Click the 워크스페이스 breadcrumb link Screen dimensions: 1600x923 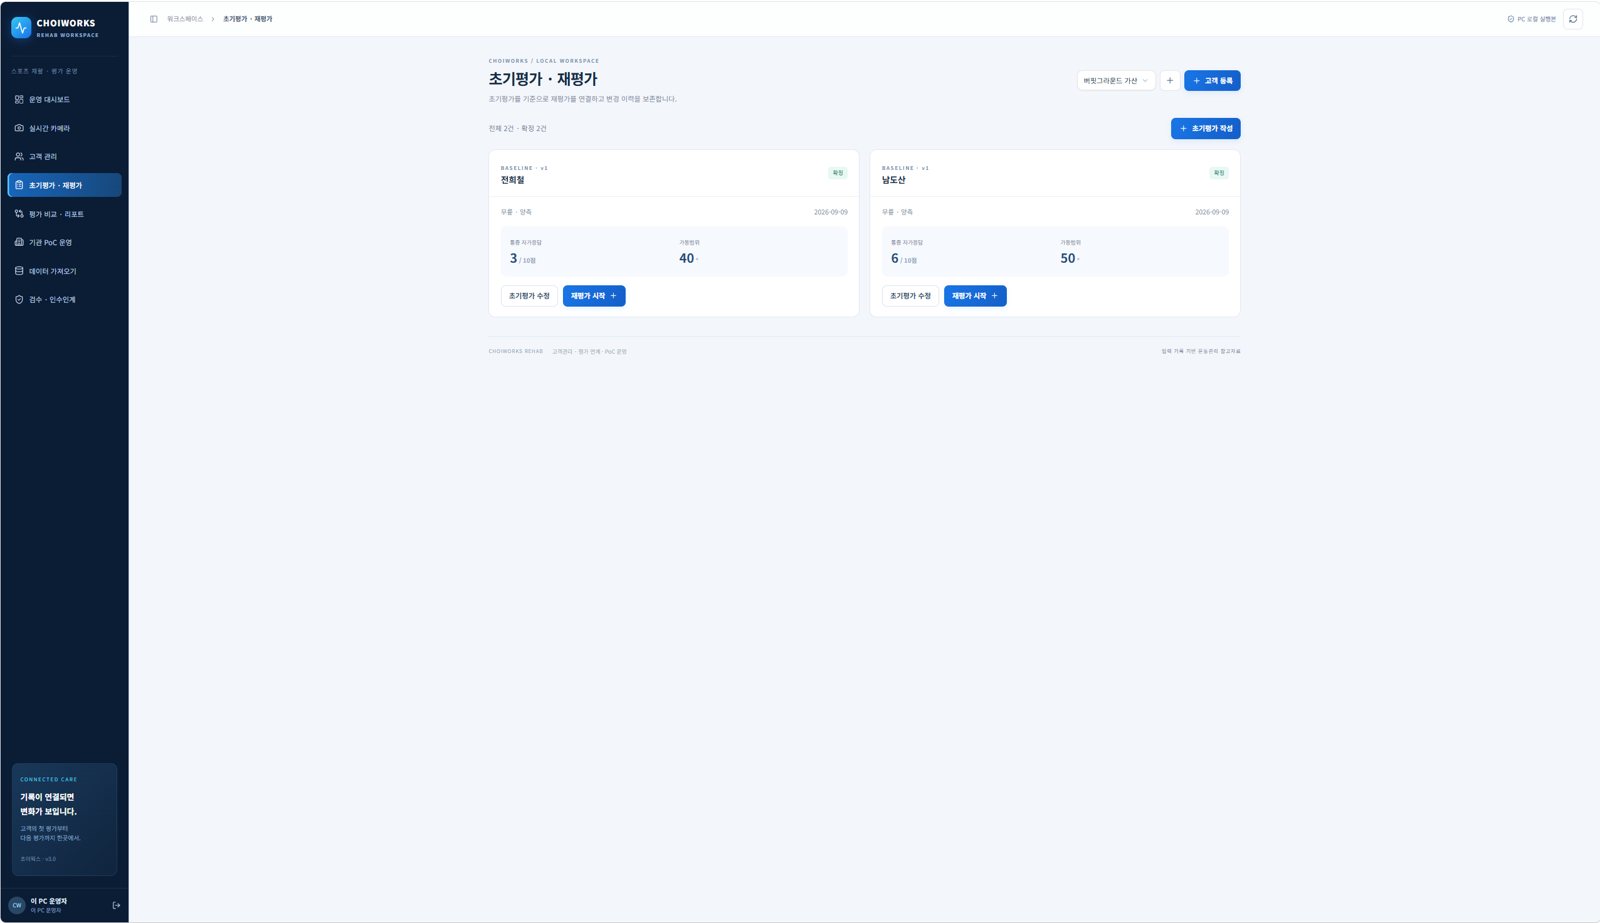(x=185, y=19)
